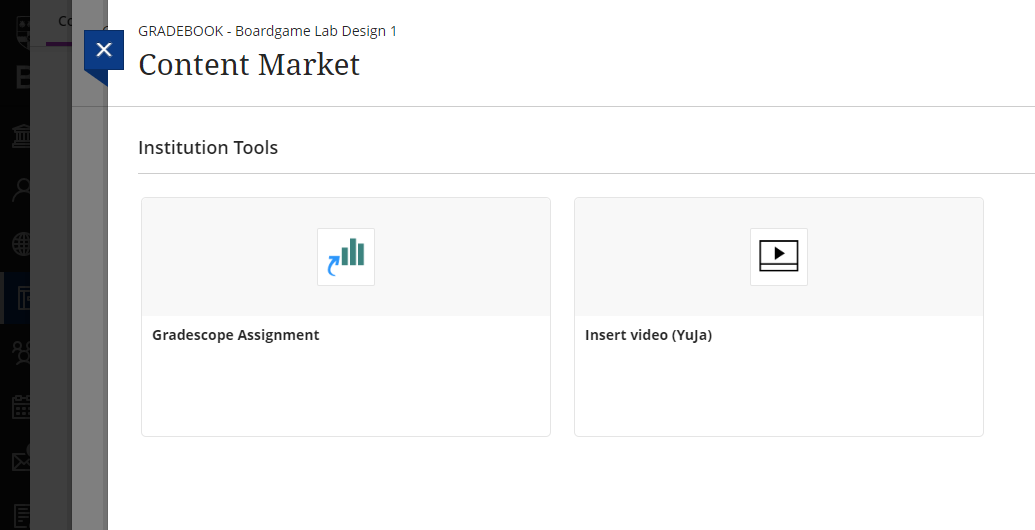This screenshot has width=1035, height=530.
Task: Click the blue '1' after Boardgame Lab Design
Action: coord(394,31)
